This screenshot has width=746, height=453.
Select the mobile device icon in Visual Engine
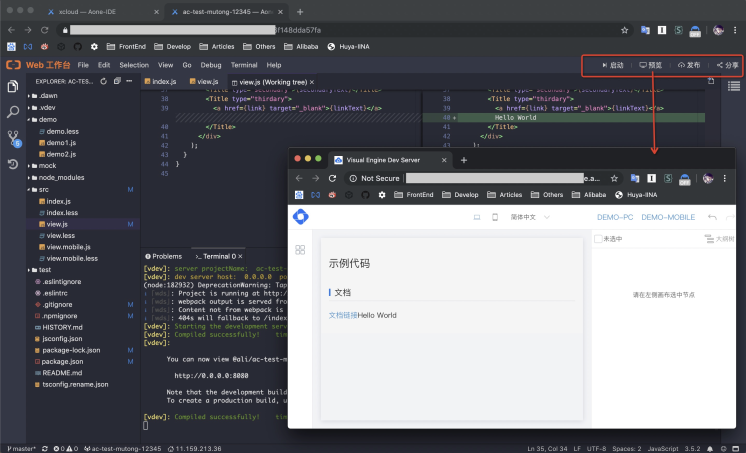point(495,217)
